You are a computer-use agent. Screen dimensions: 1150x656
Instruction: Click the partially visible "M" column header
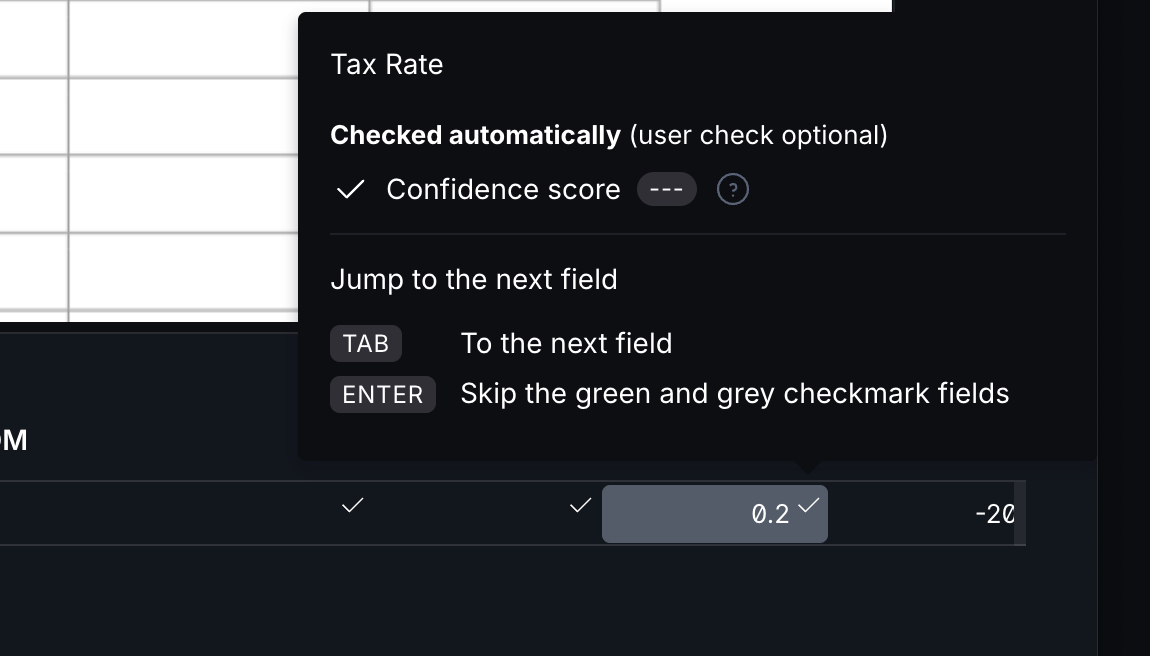pos(14,440)
